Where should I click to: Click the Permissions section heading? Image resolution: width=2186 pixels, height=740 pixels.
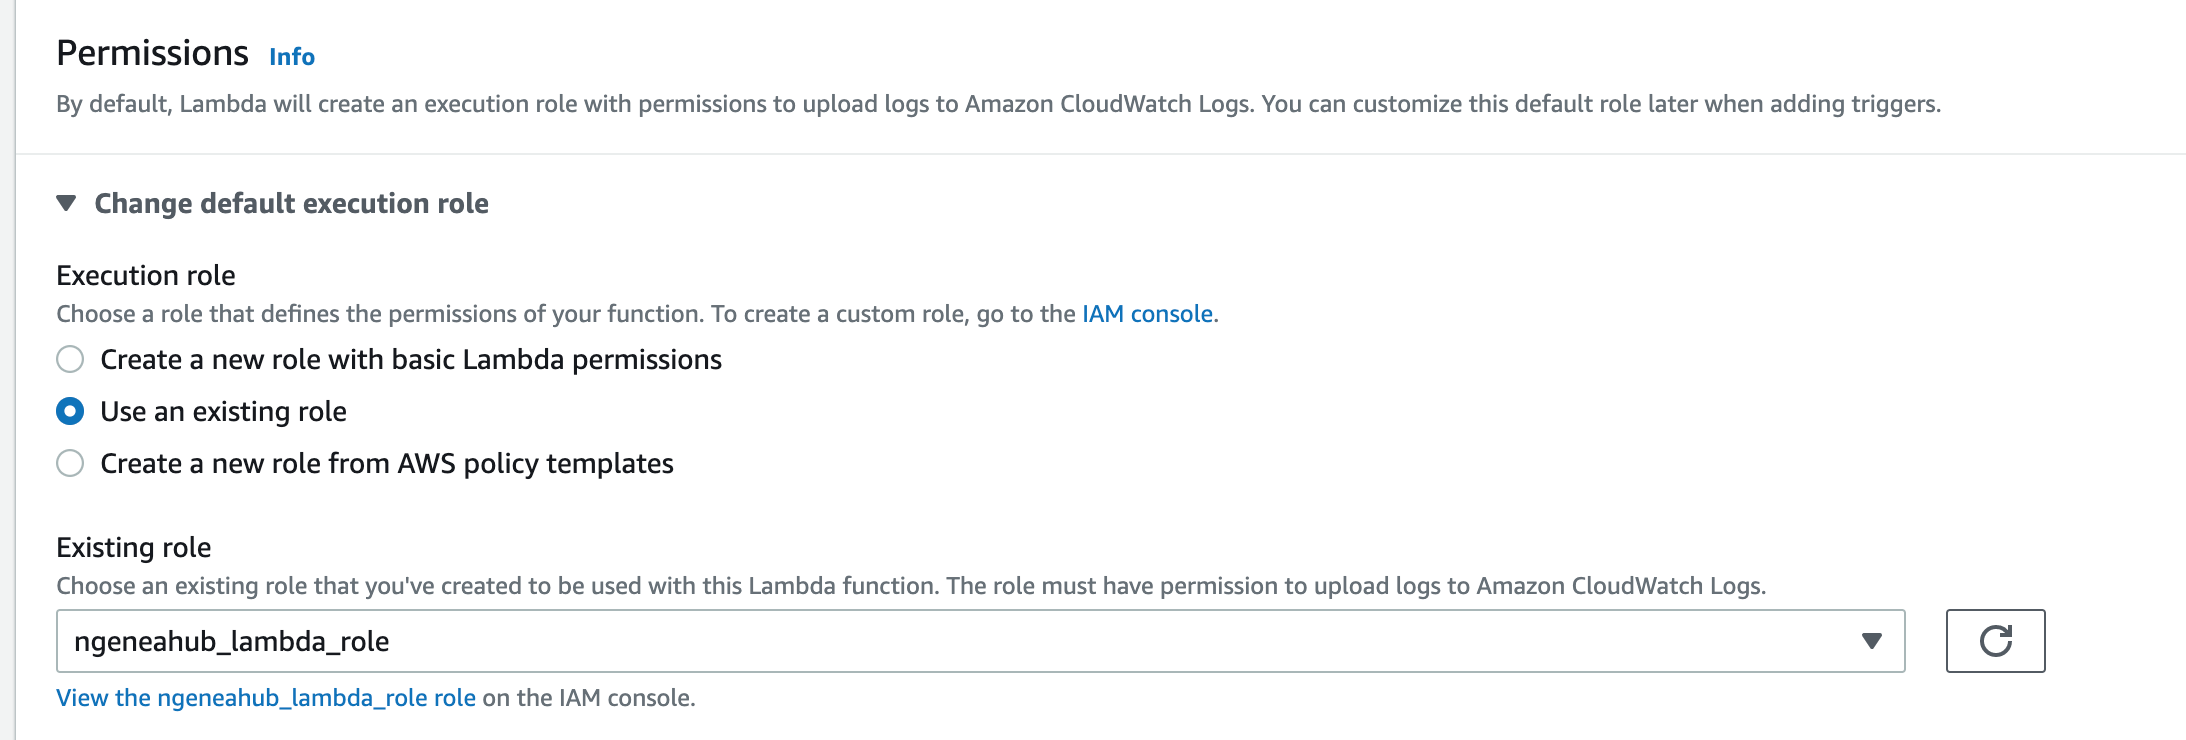(152, 53)
